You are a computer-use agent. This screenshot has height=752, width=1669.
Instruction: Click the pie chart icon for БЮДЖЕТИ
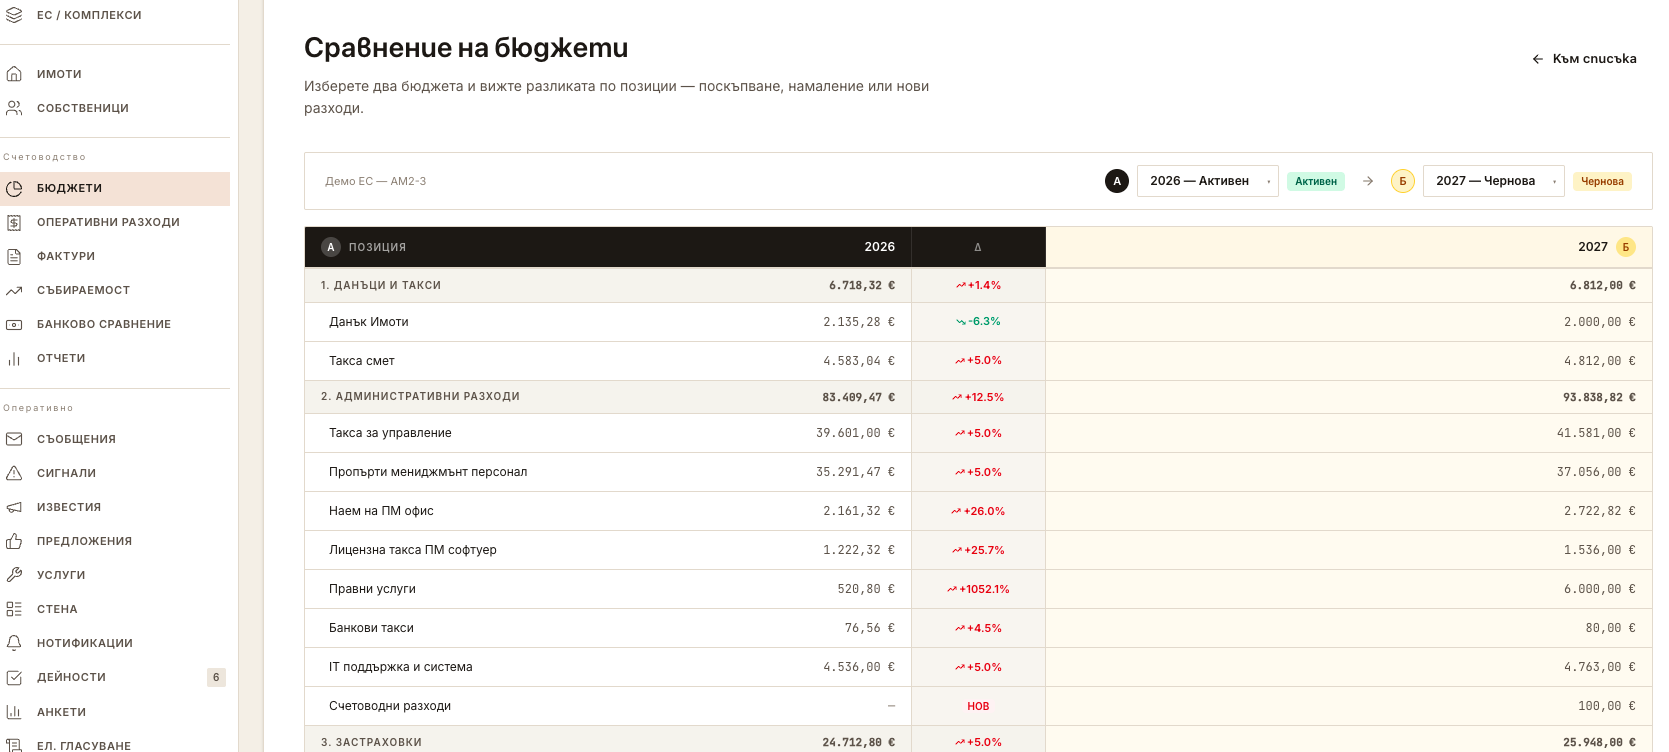14,188
